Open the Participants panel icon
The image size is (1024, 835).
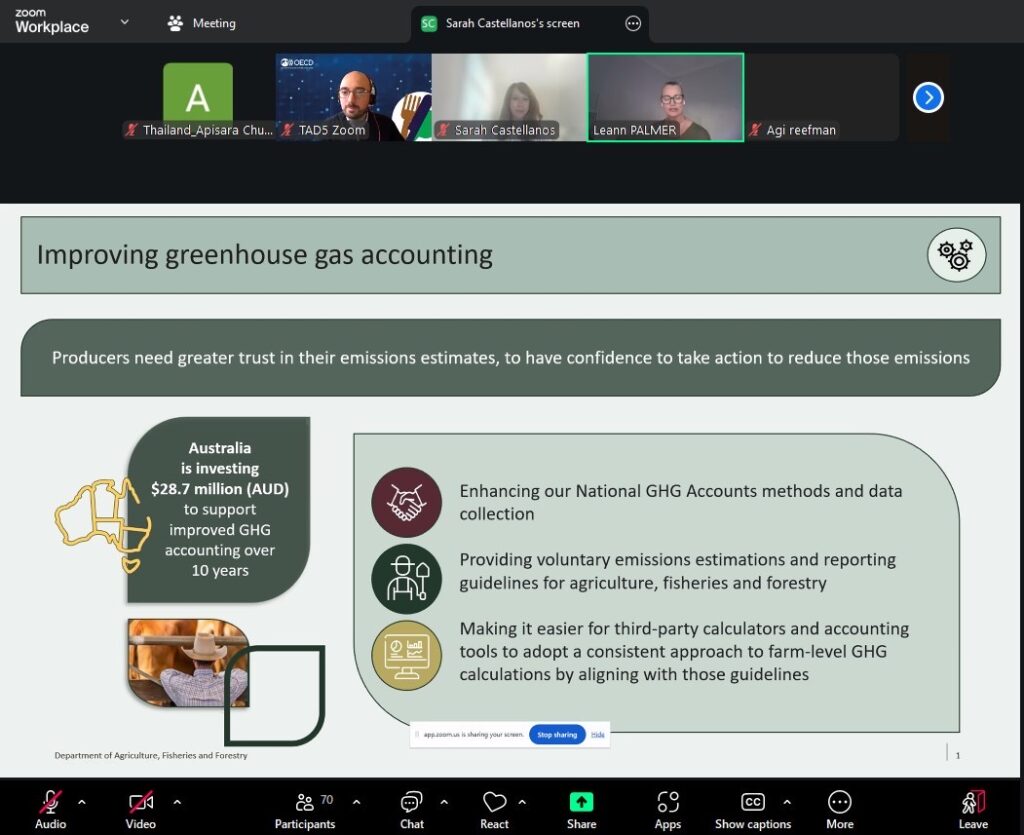coord(305,803)
